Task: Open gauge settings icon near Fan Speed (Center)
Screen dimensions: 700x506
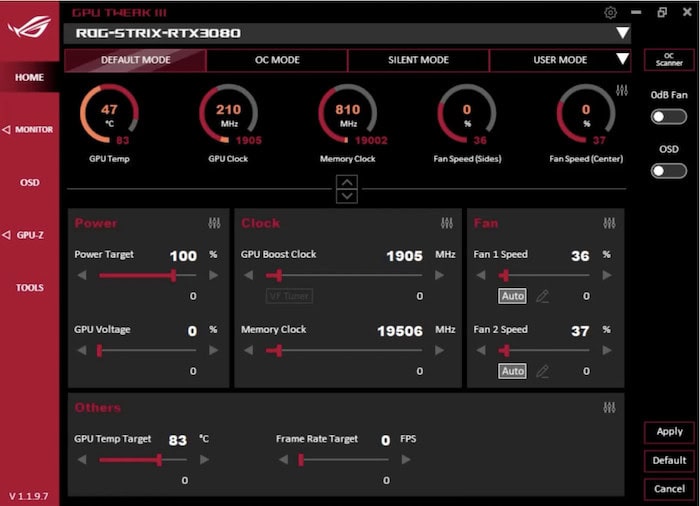Action: tap(621, 91)
